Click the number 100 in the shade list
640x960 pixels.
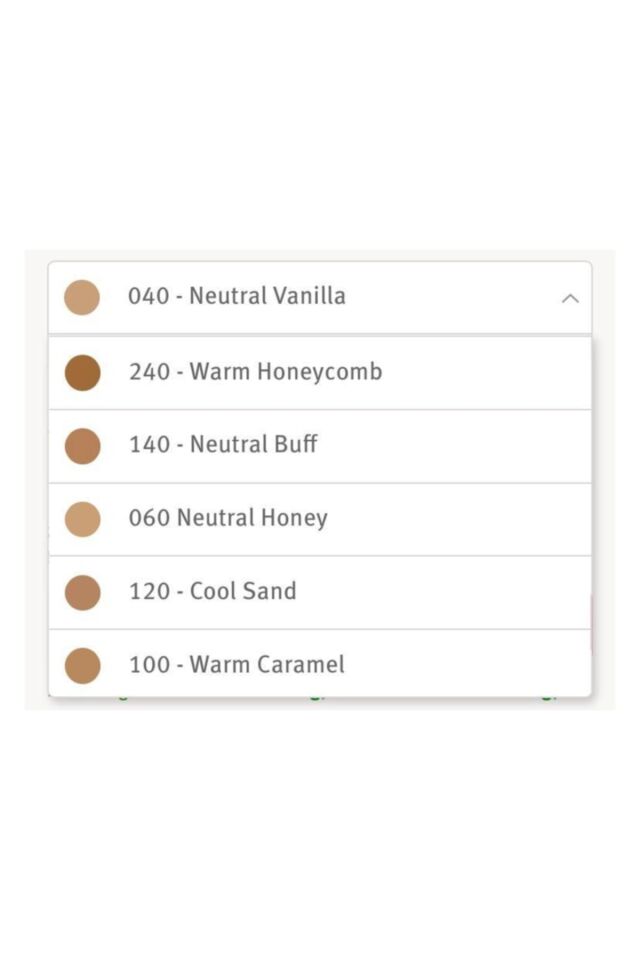click(149, 664)
